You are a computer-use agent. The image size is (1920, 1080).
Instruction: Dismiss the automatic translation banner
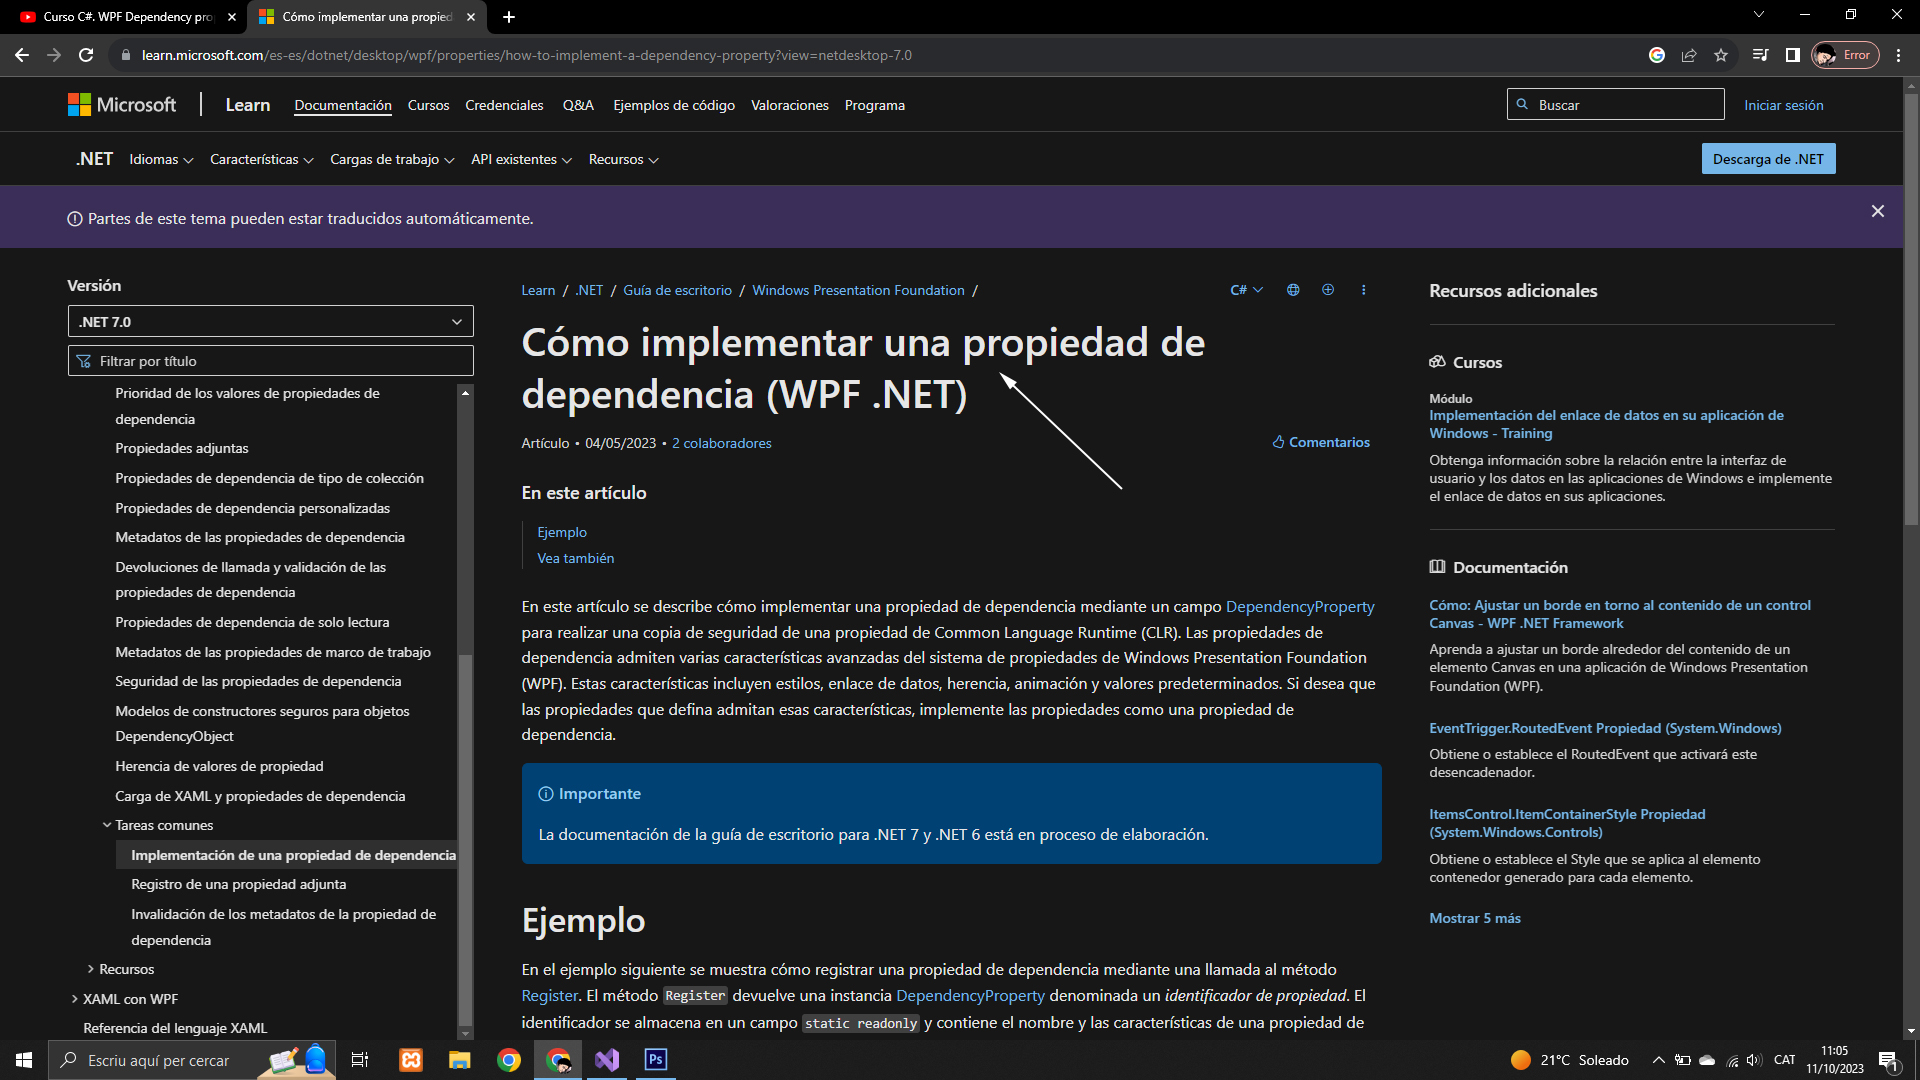1877,212
